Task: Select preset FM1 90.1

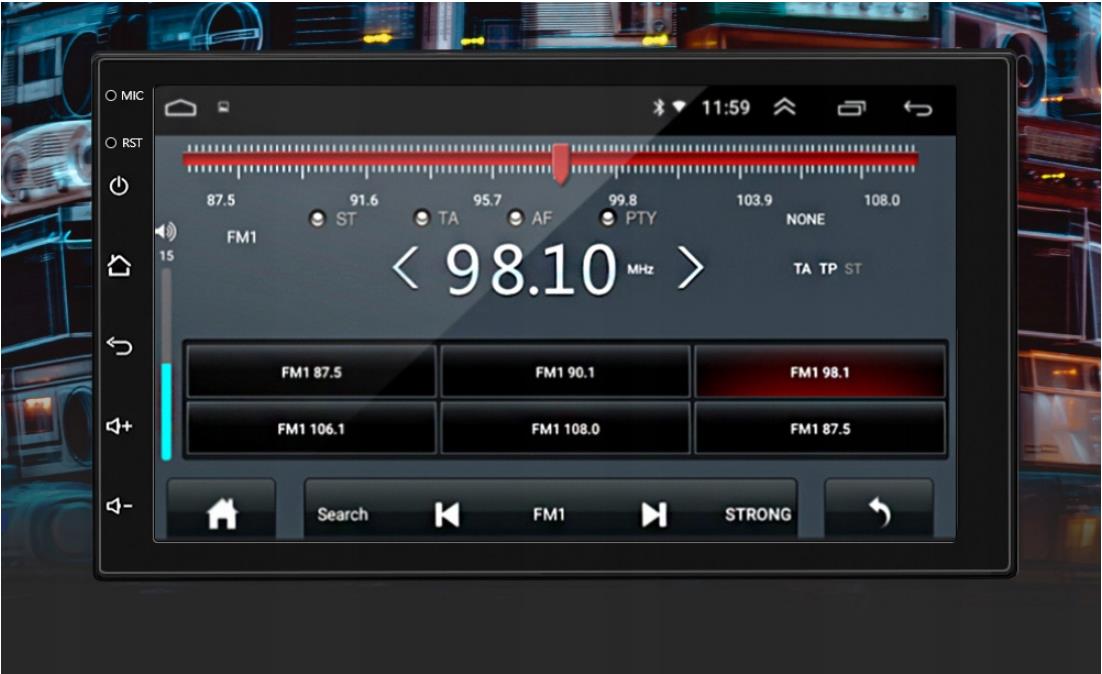Action: (x=565, y=372)
